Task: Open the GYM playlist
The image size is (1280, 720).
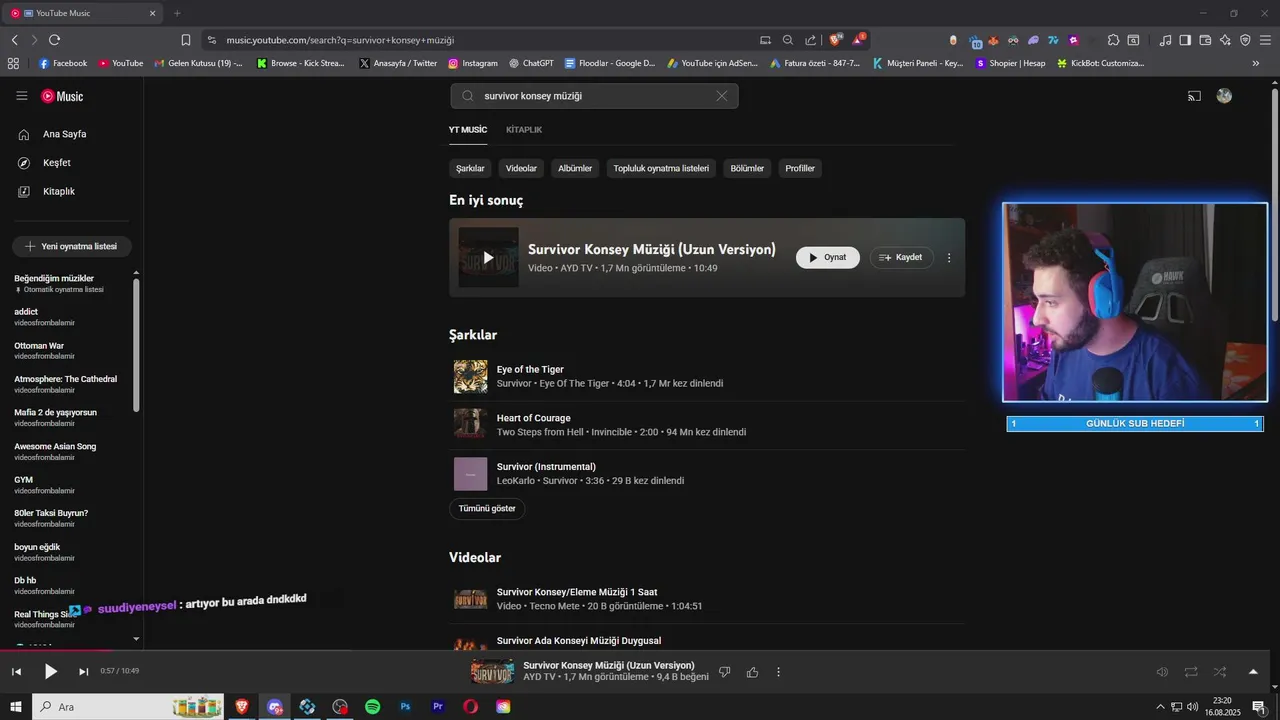Action: coord(23,480)
